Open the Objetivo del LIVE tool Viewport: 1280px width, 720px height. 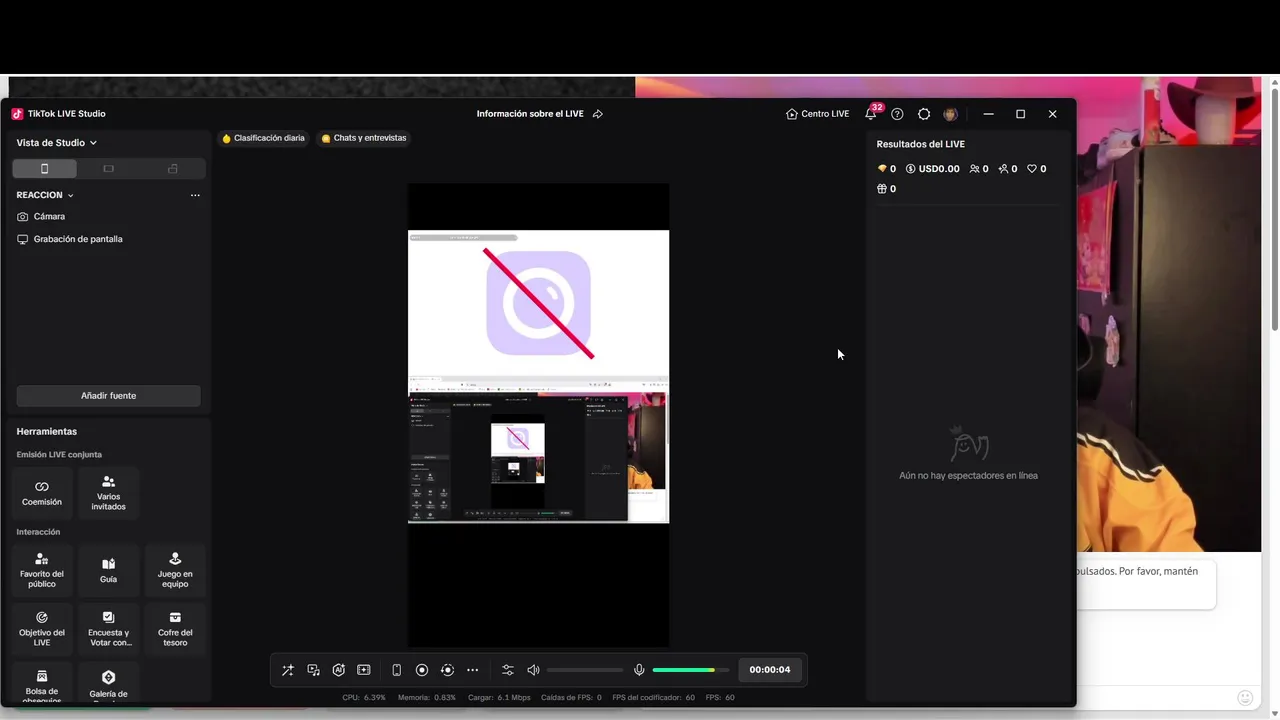click(42, 629)
